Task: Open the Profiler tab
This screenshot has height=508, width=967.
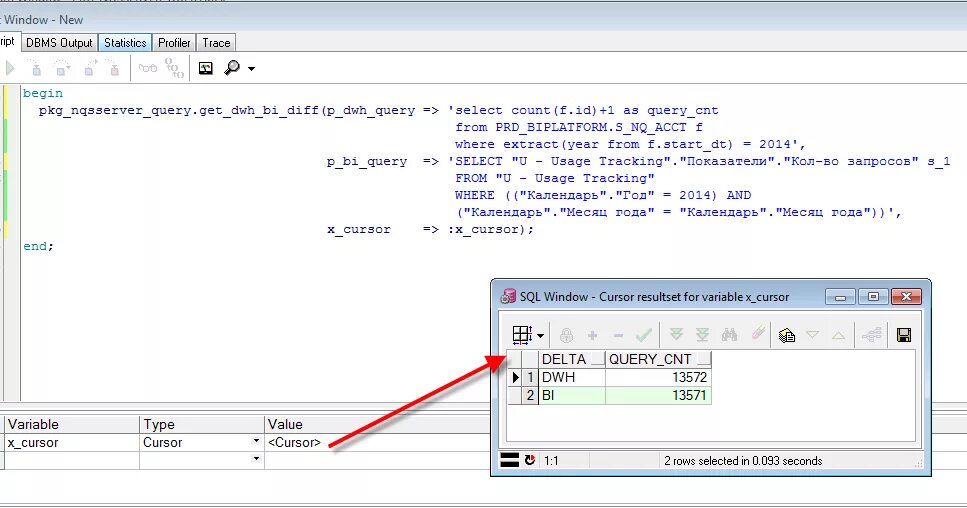Action: (x=174, y=43)
